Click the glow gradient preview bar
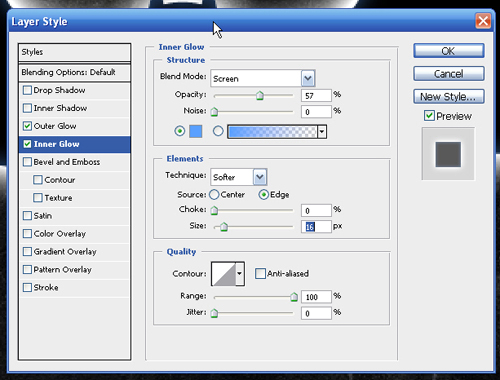Viewport: 500px width, 380px height. 272,132
